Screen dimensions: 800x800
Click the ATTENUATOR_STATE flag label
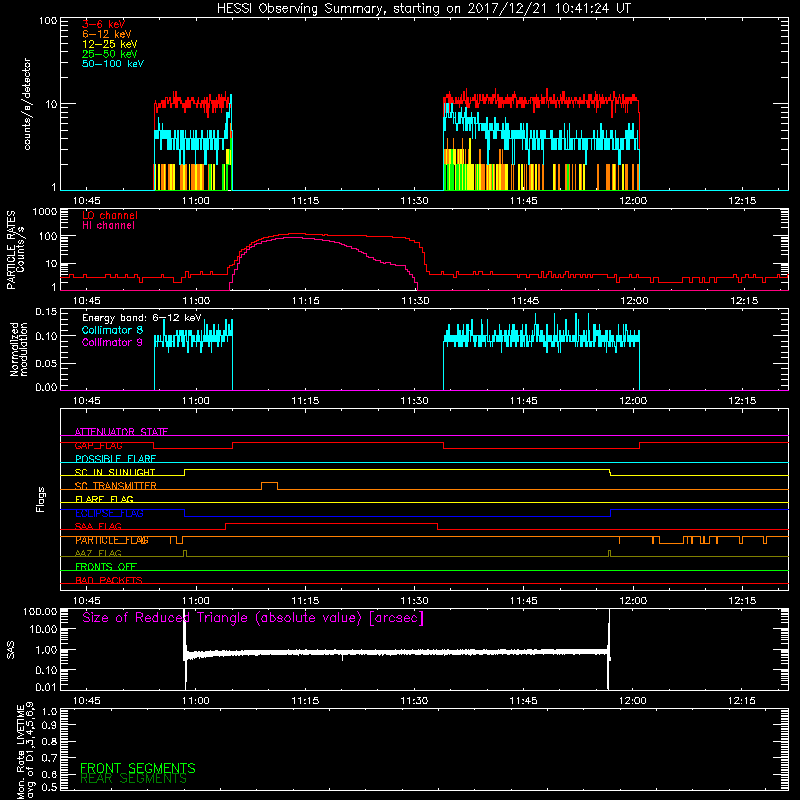coord(121,432)
